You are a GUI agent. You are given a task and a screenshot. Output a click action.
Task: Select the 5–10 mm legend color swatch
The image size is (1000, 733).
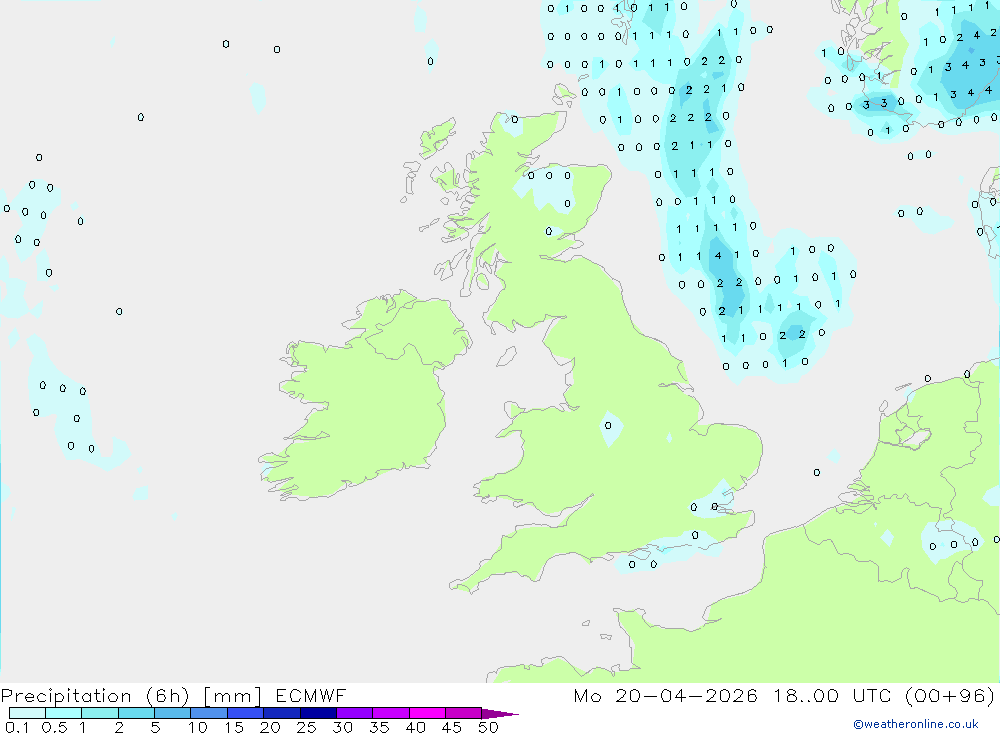173,713
